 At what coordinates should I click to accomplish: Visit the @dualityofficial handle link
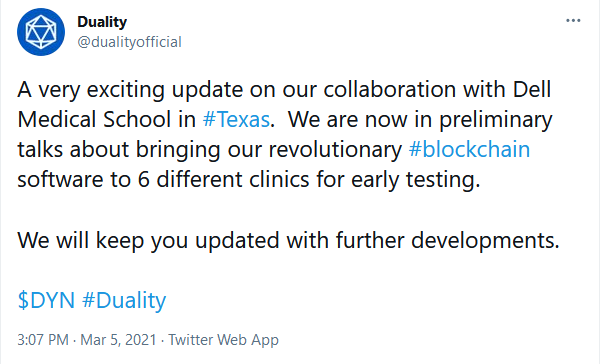129,42
